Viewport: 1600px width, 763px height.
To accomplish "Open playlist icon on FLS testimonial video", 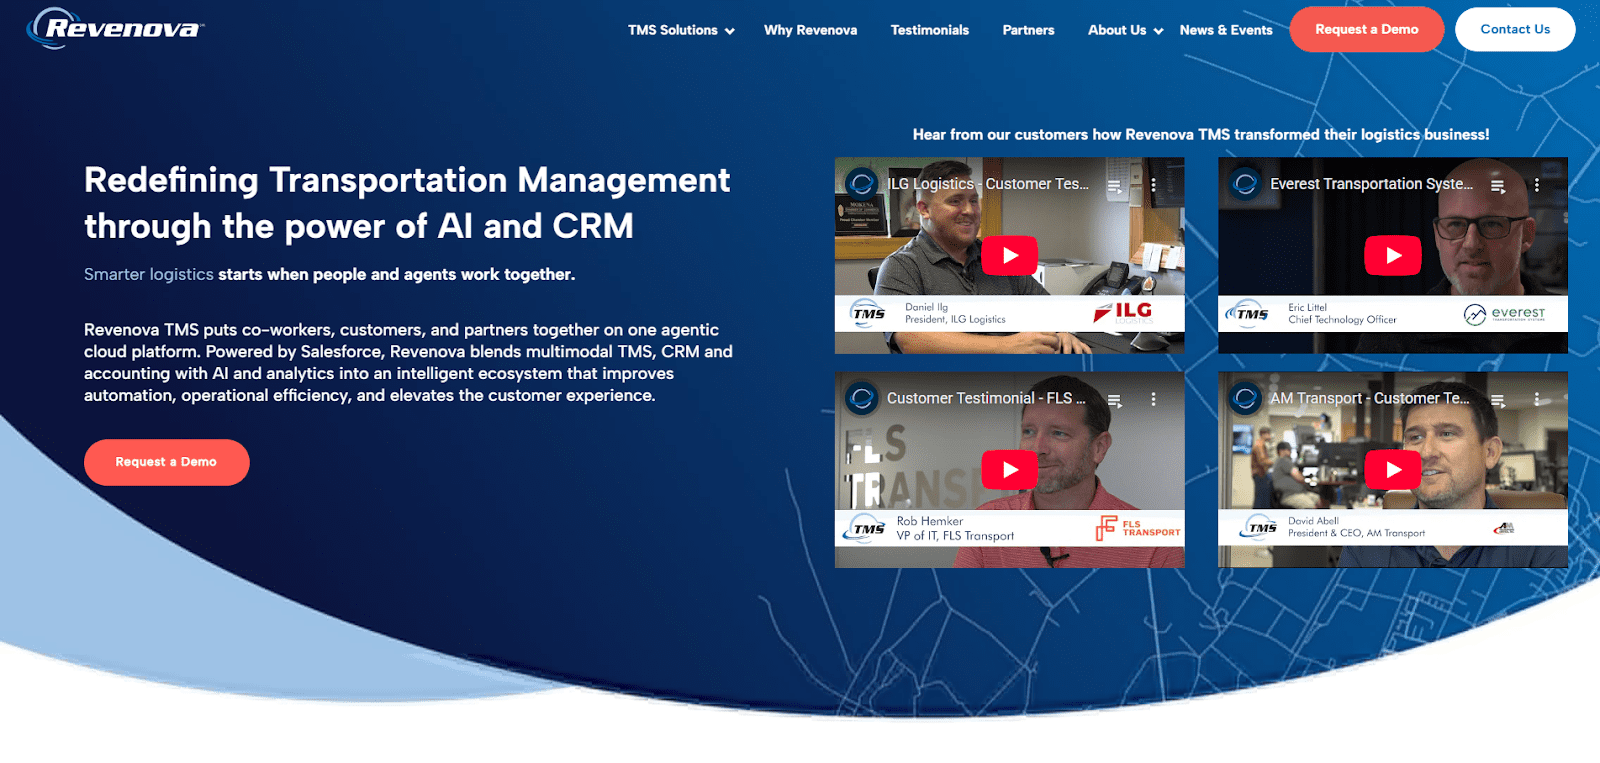I will [x=1114, y=399].
